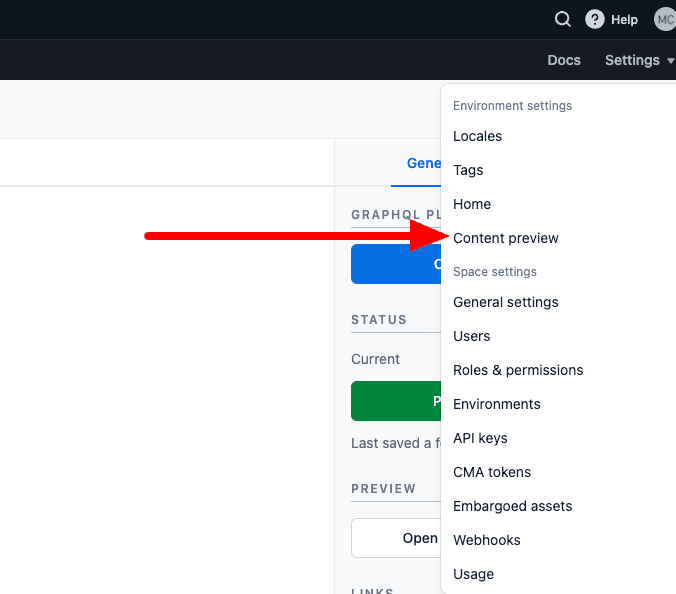
Task: Open the Users settings page
Action: pyautogui.click(x=472, y=336)
